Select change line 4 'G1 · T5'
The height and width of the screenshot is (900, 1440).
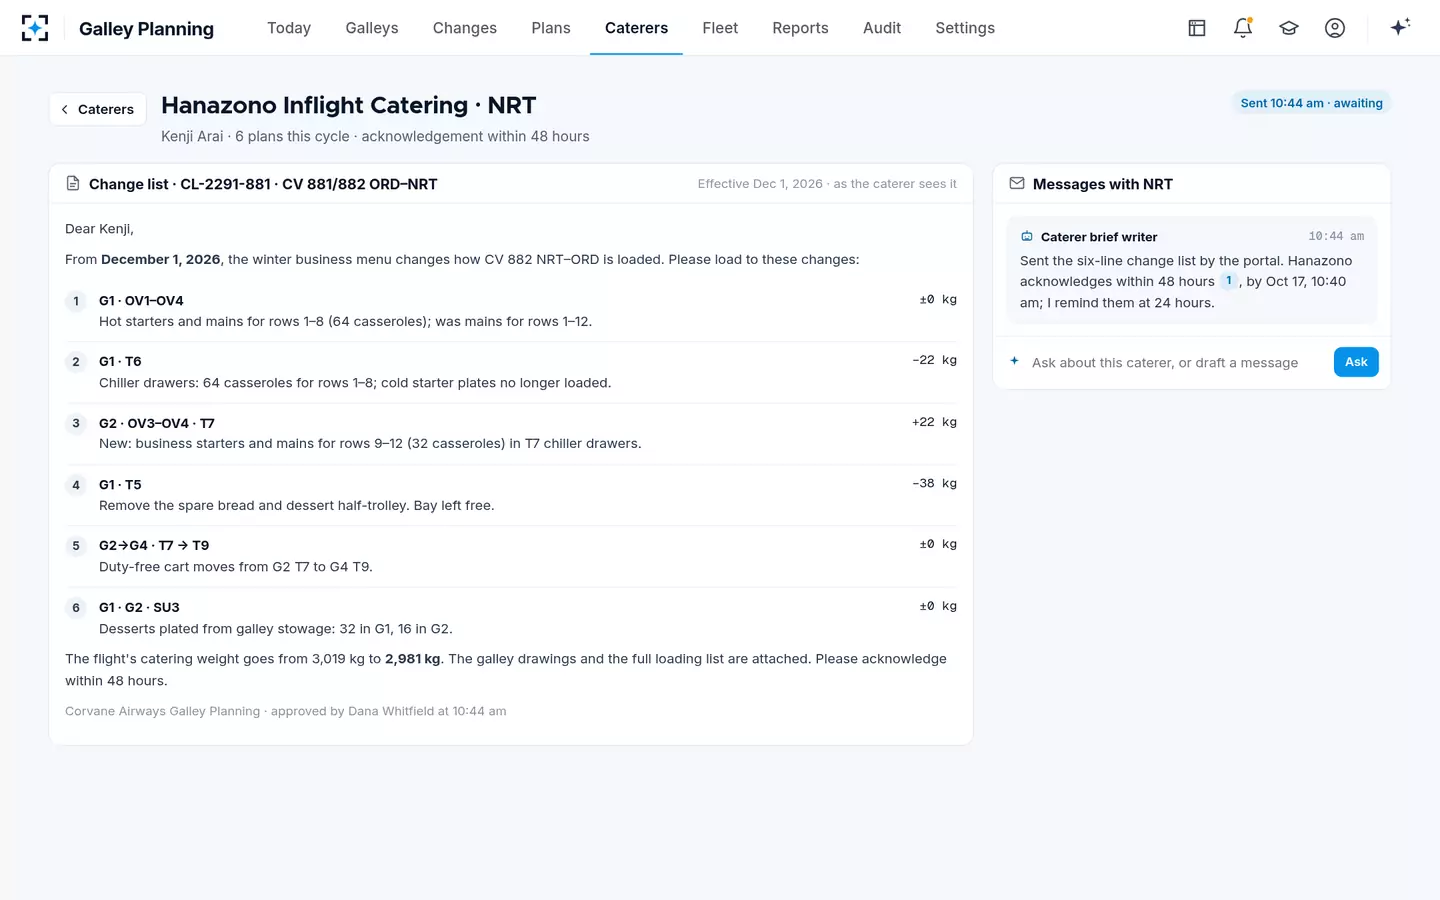511,495
